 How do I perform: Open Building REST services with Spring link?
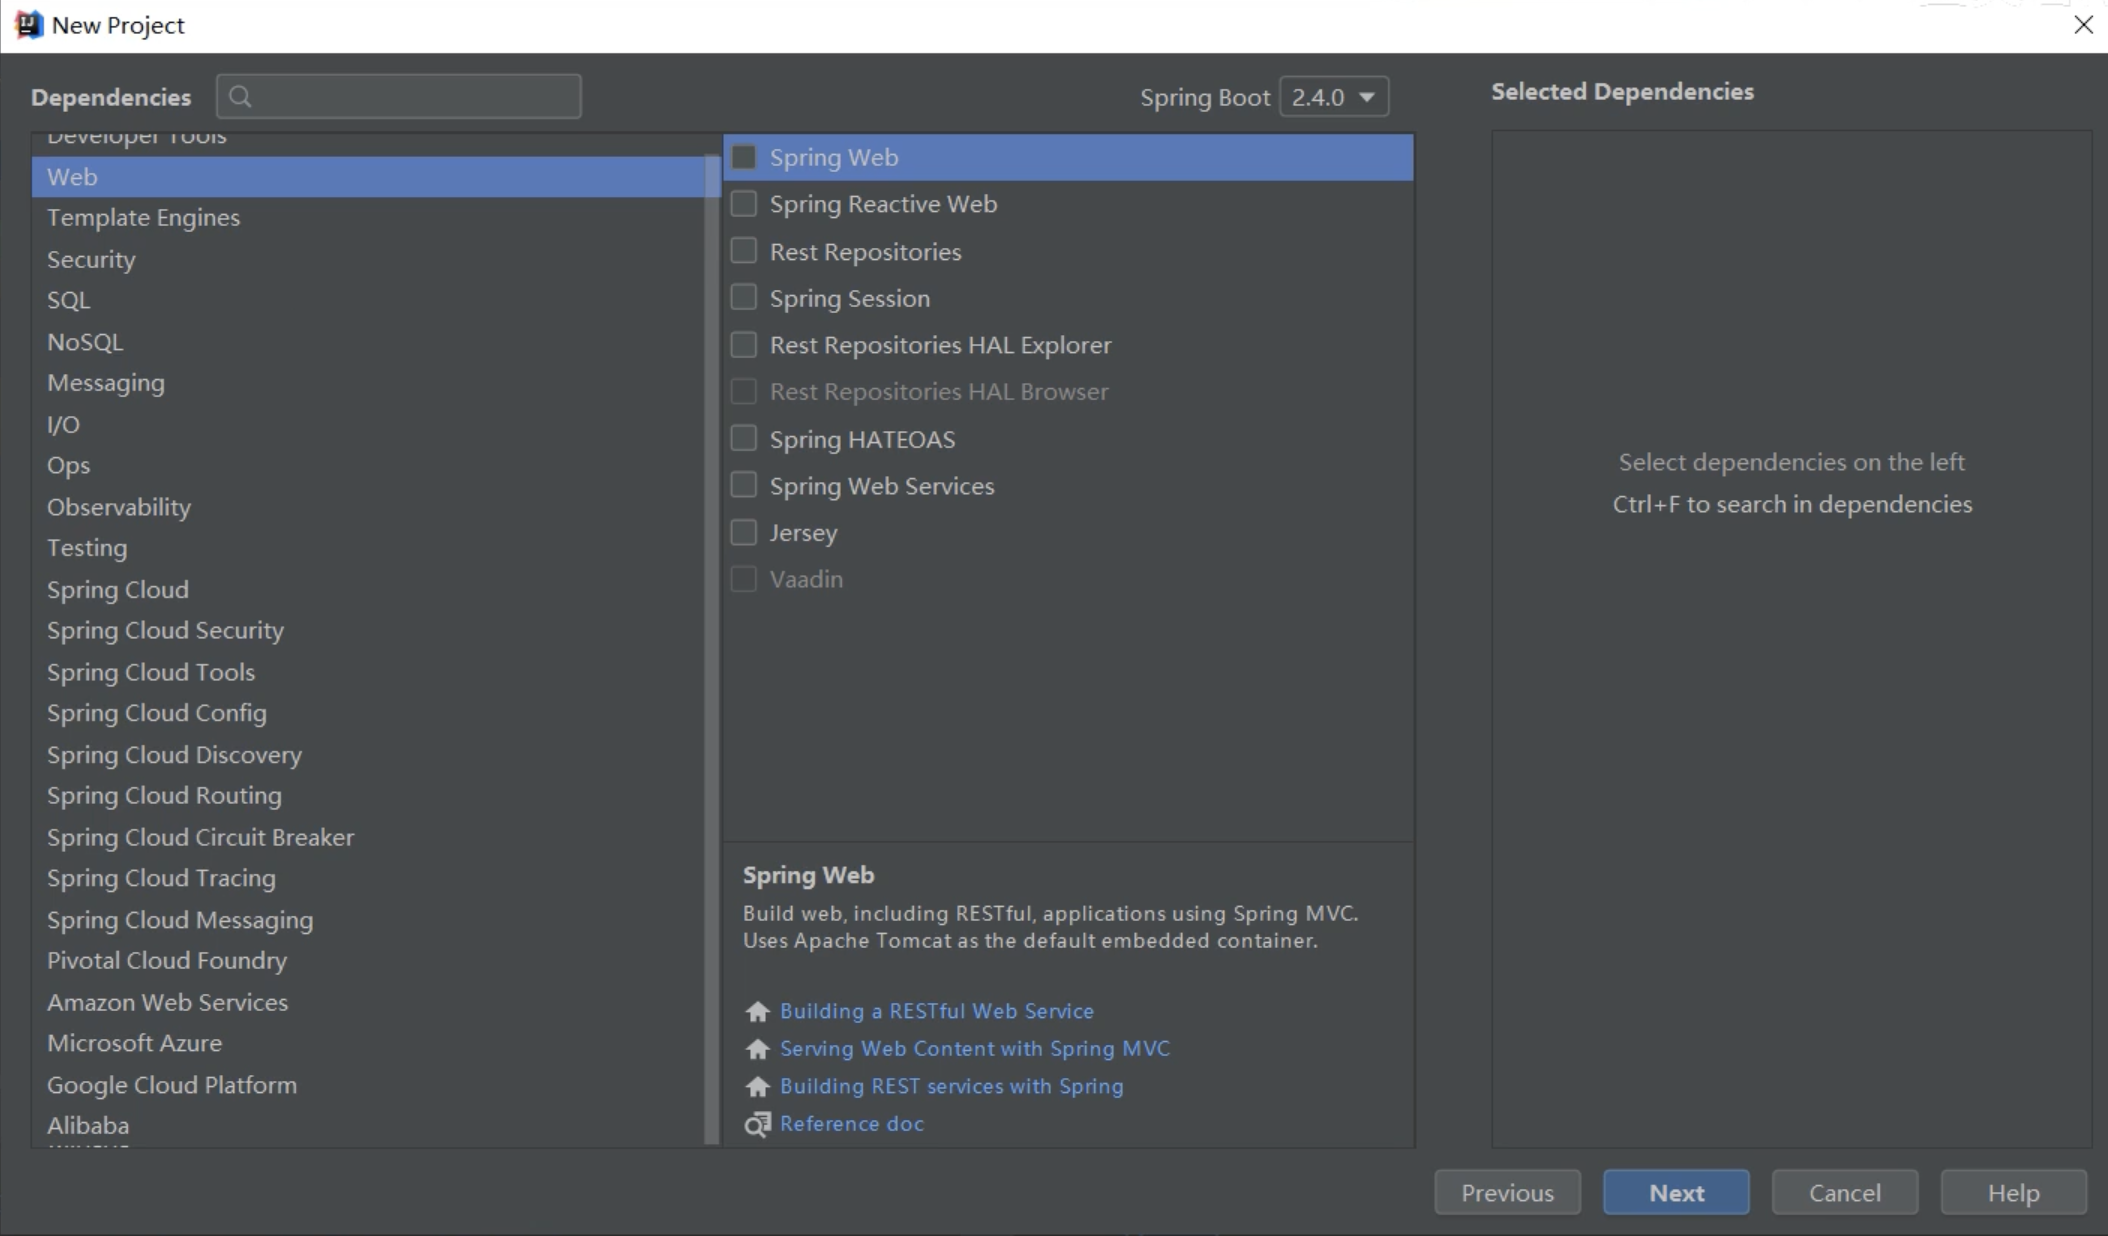coord(952,1086)
